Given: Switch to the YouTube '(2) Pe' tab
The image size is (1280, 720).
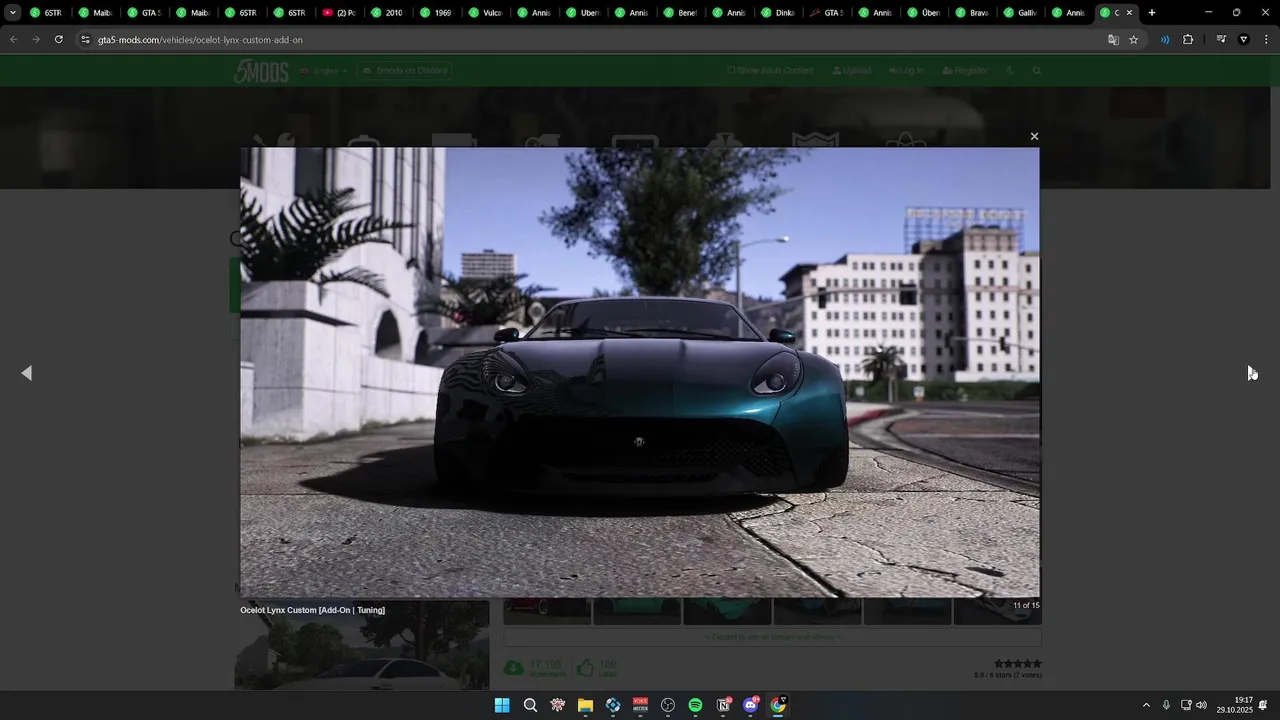Looking at the screenshot, I should click(340, 13).
